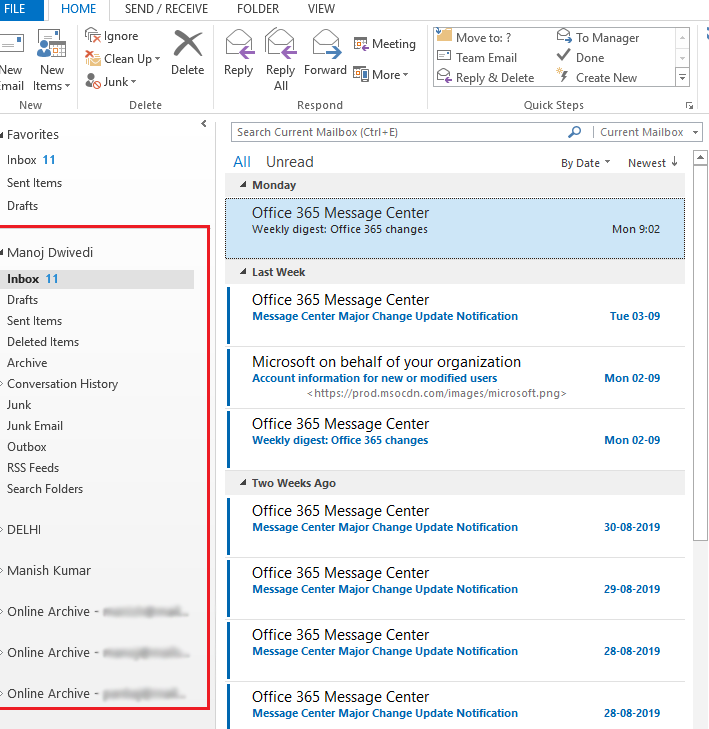Open the Mon 02-09 Weekly digest email
This screenshot has width=709, height=729.
456,439
